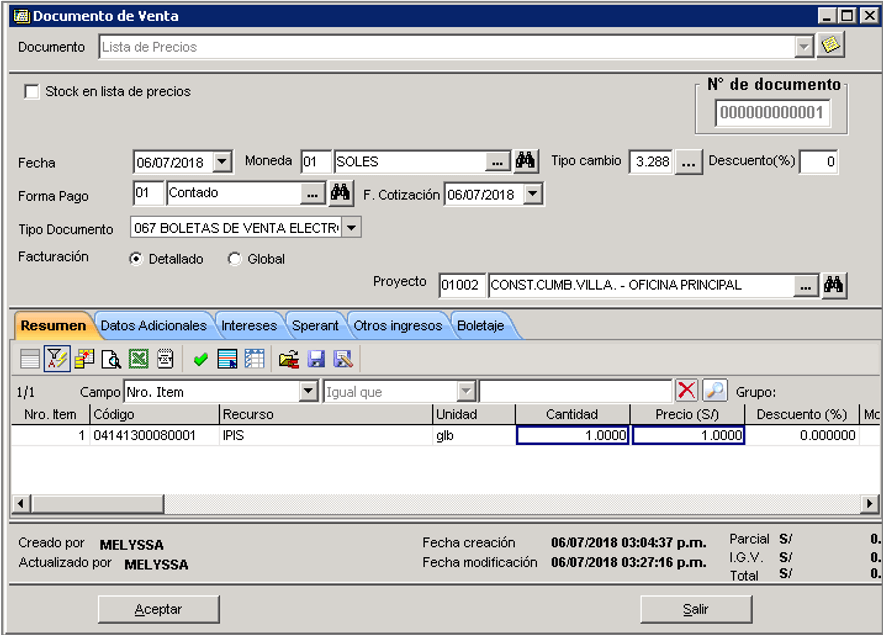
Task: Open the Otros ingresos tab
Action: pos(398,325)
